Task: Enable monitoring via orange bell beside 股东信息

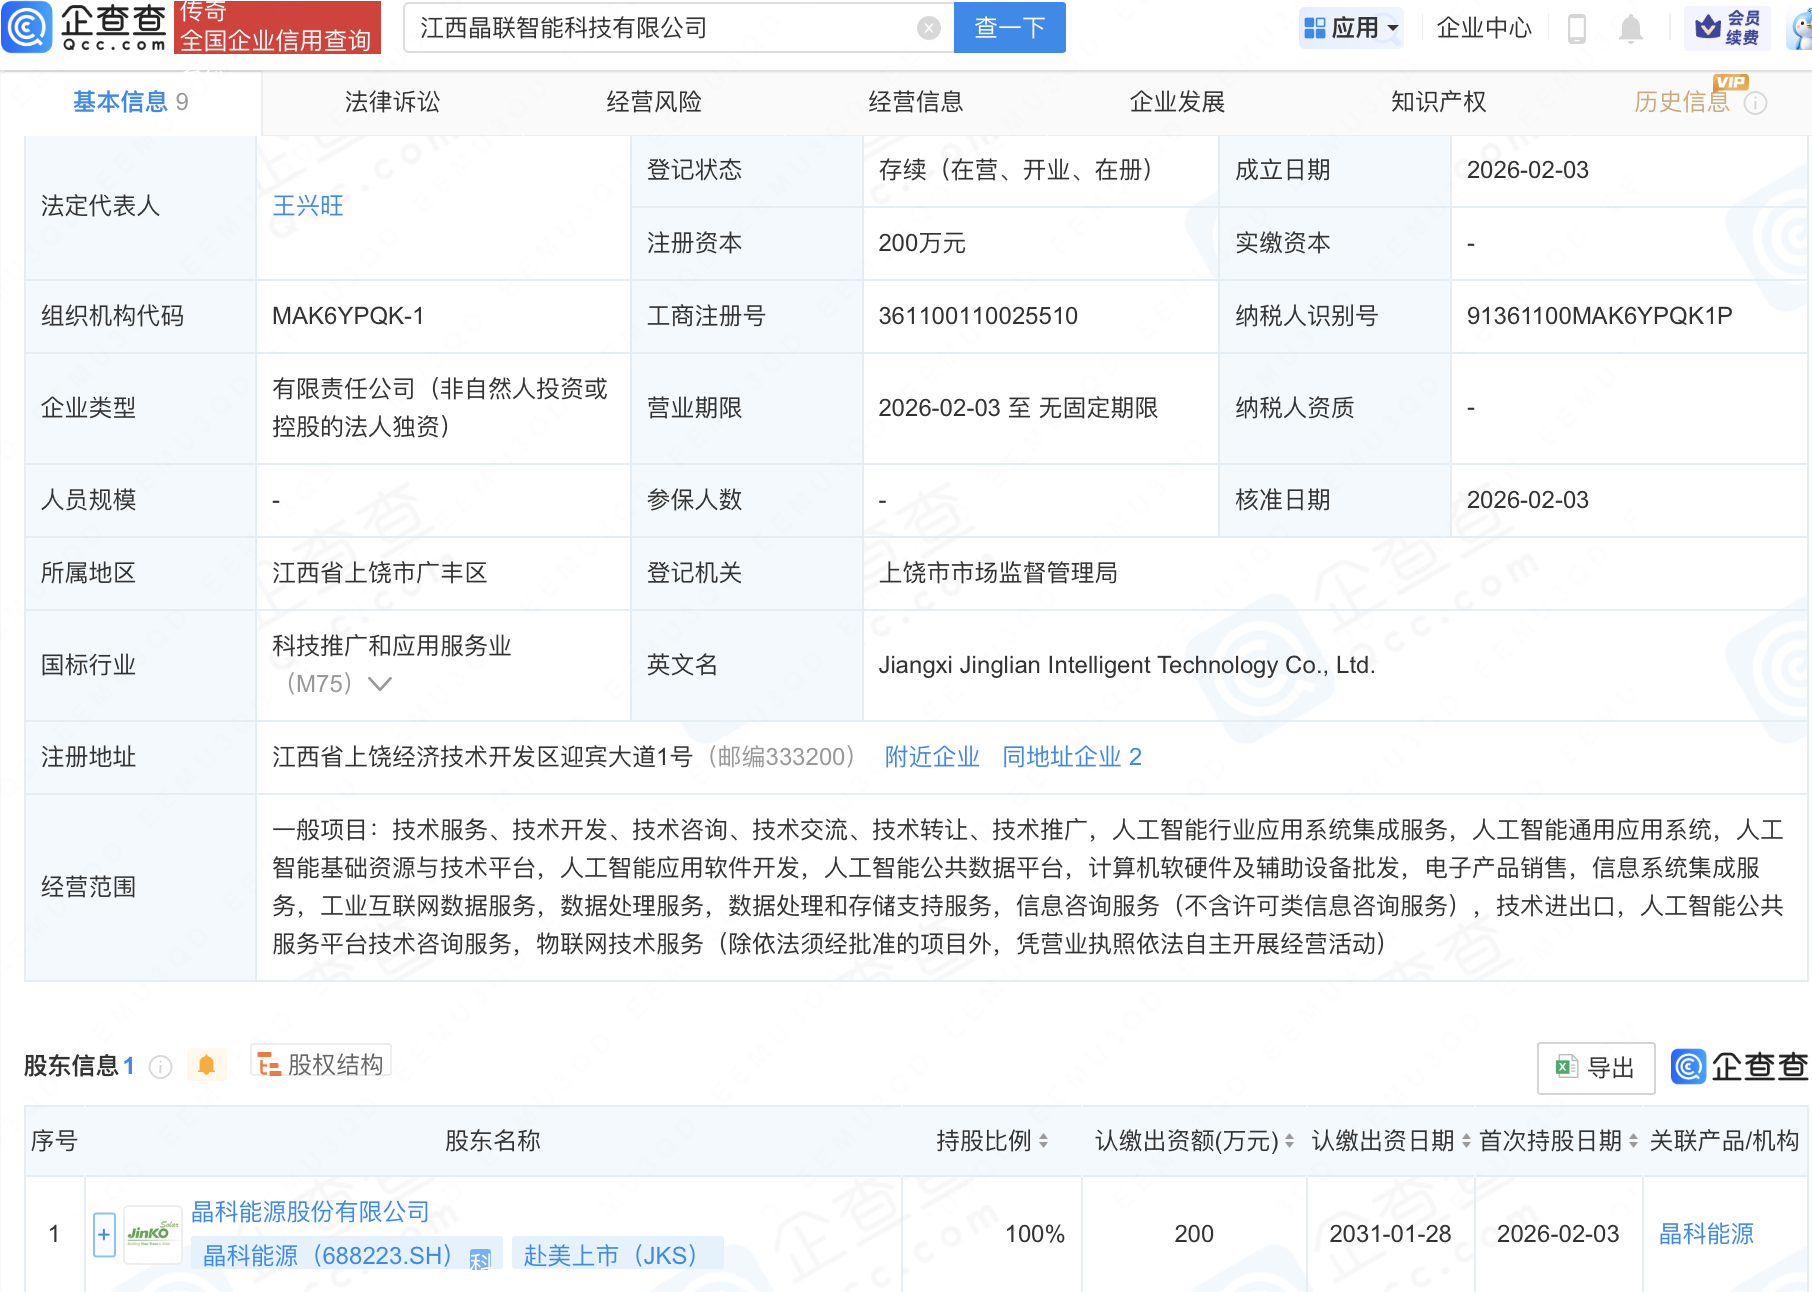Action: tap(207, 1064)
